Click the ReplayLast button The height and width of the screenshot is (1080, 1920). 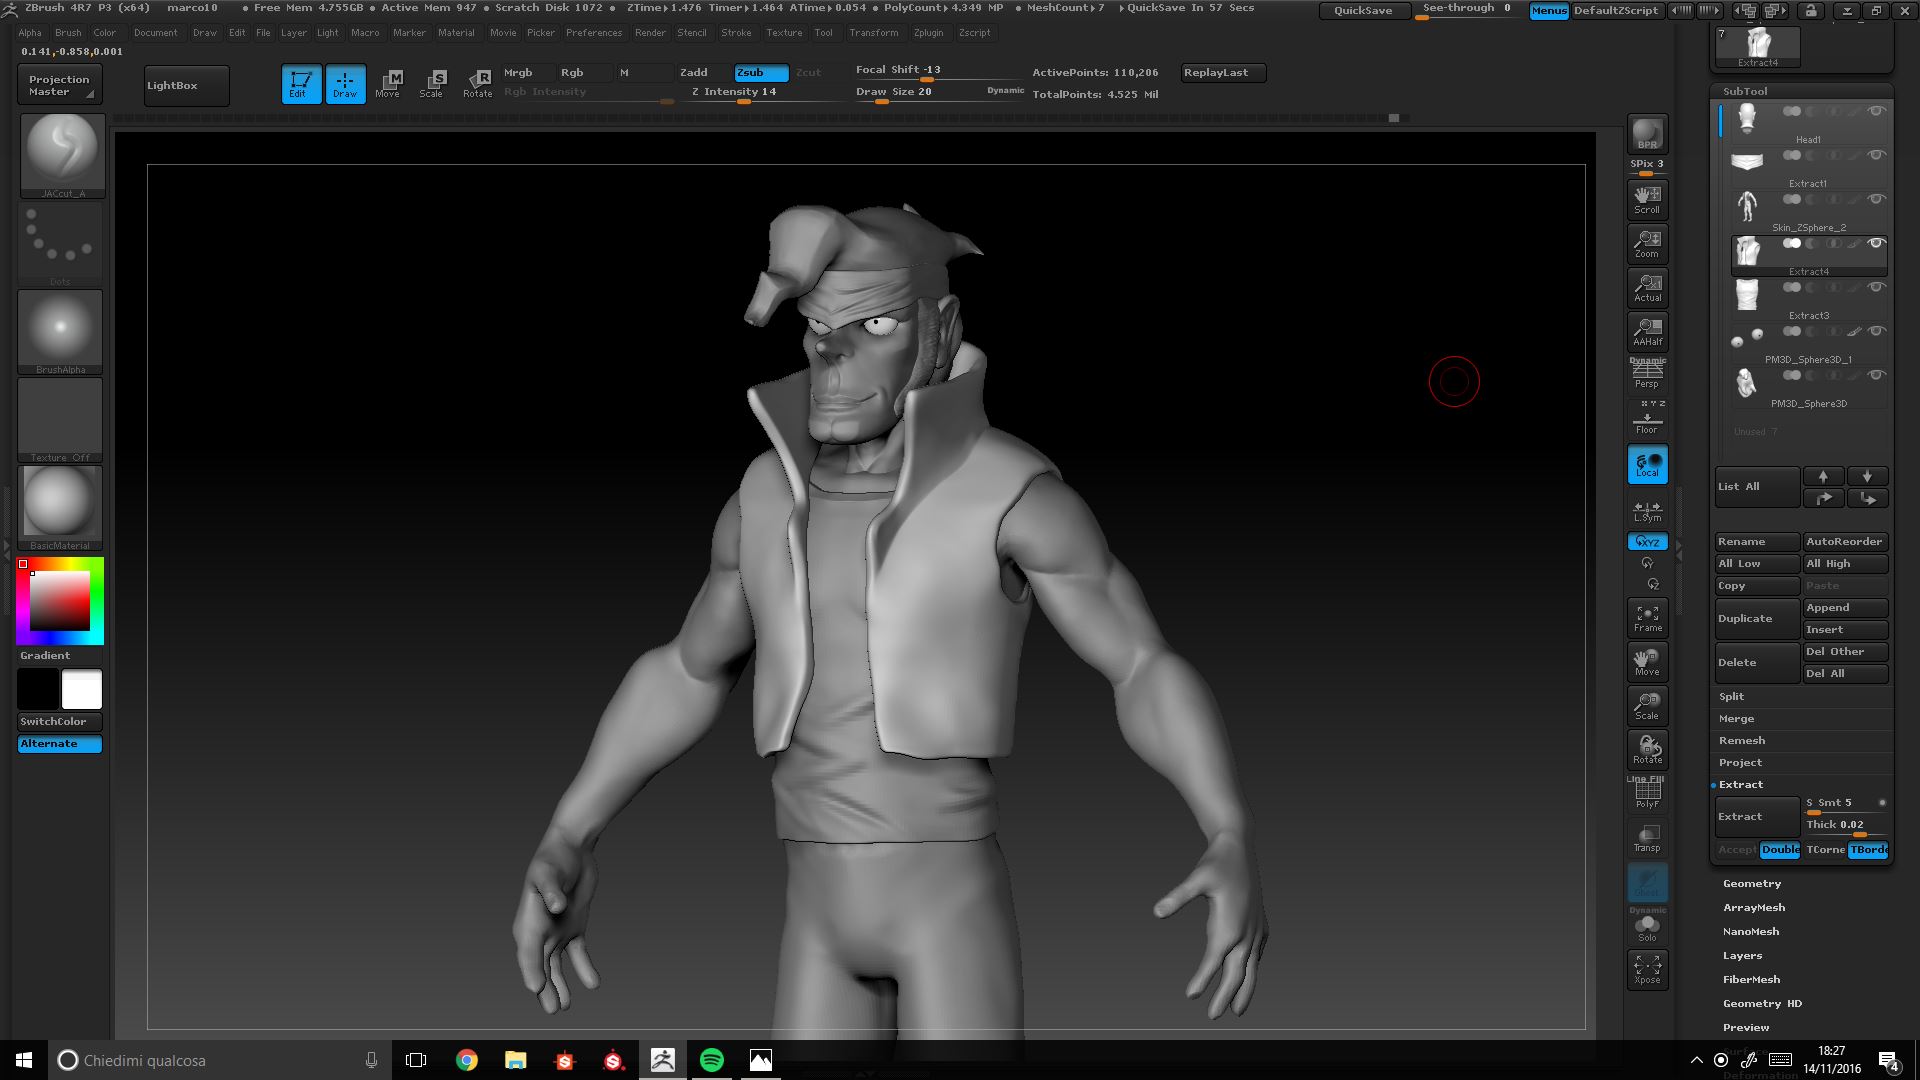click(x=1223, y=73)
